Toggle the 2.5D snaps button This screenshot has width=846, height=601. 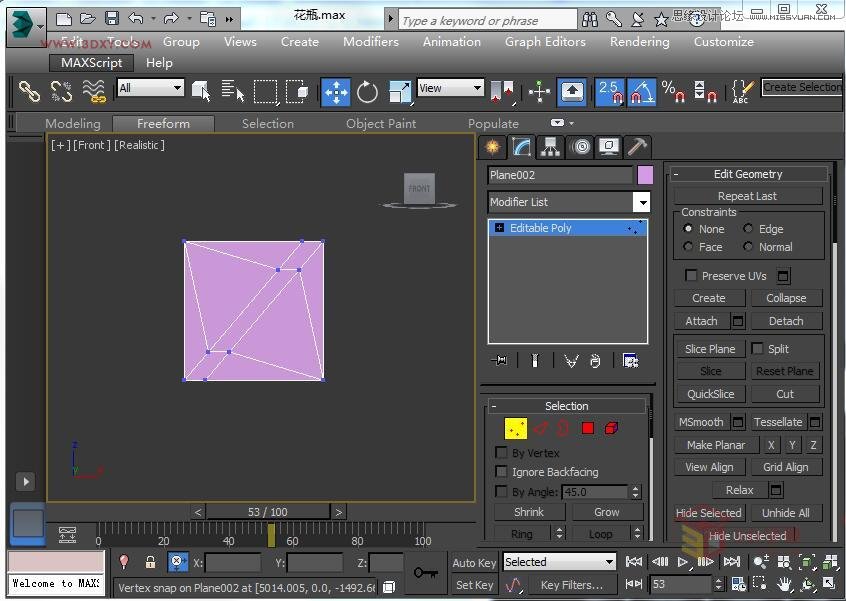tap(610, 92)
